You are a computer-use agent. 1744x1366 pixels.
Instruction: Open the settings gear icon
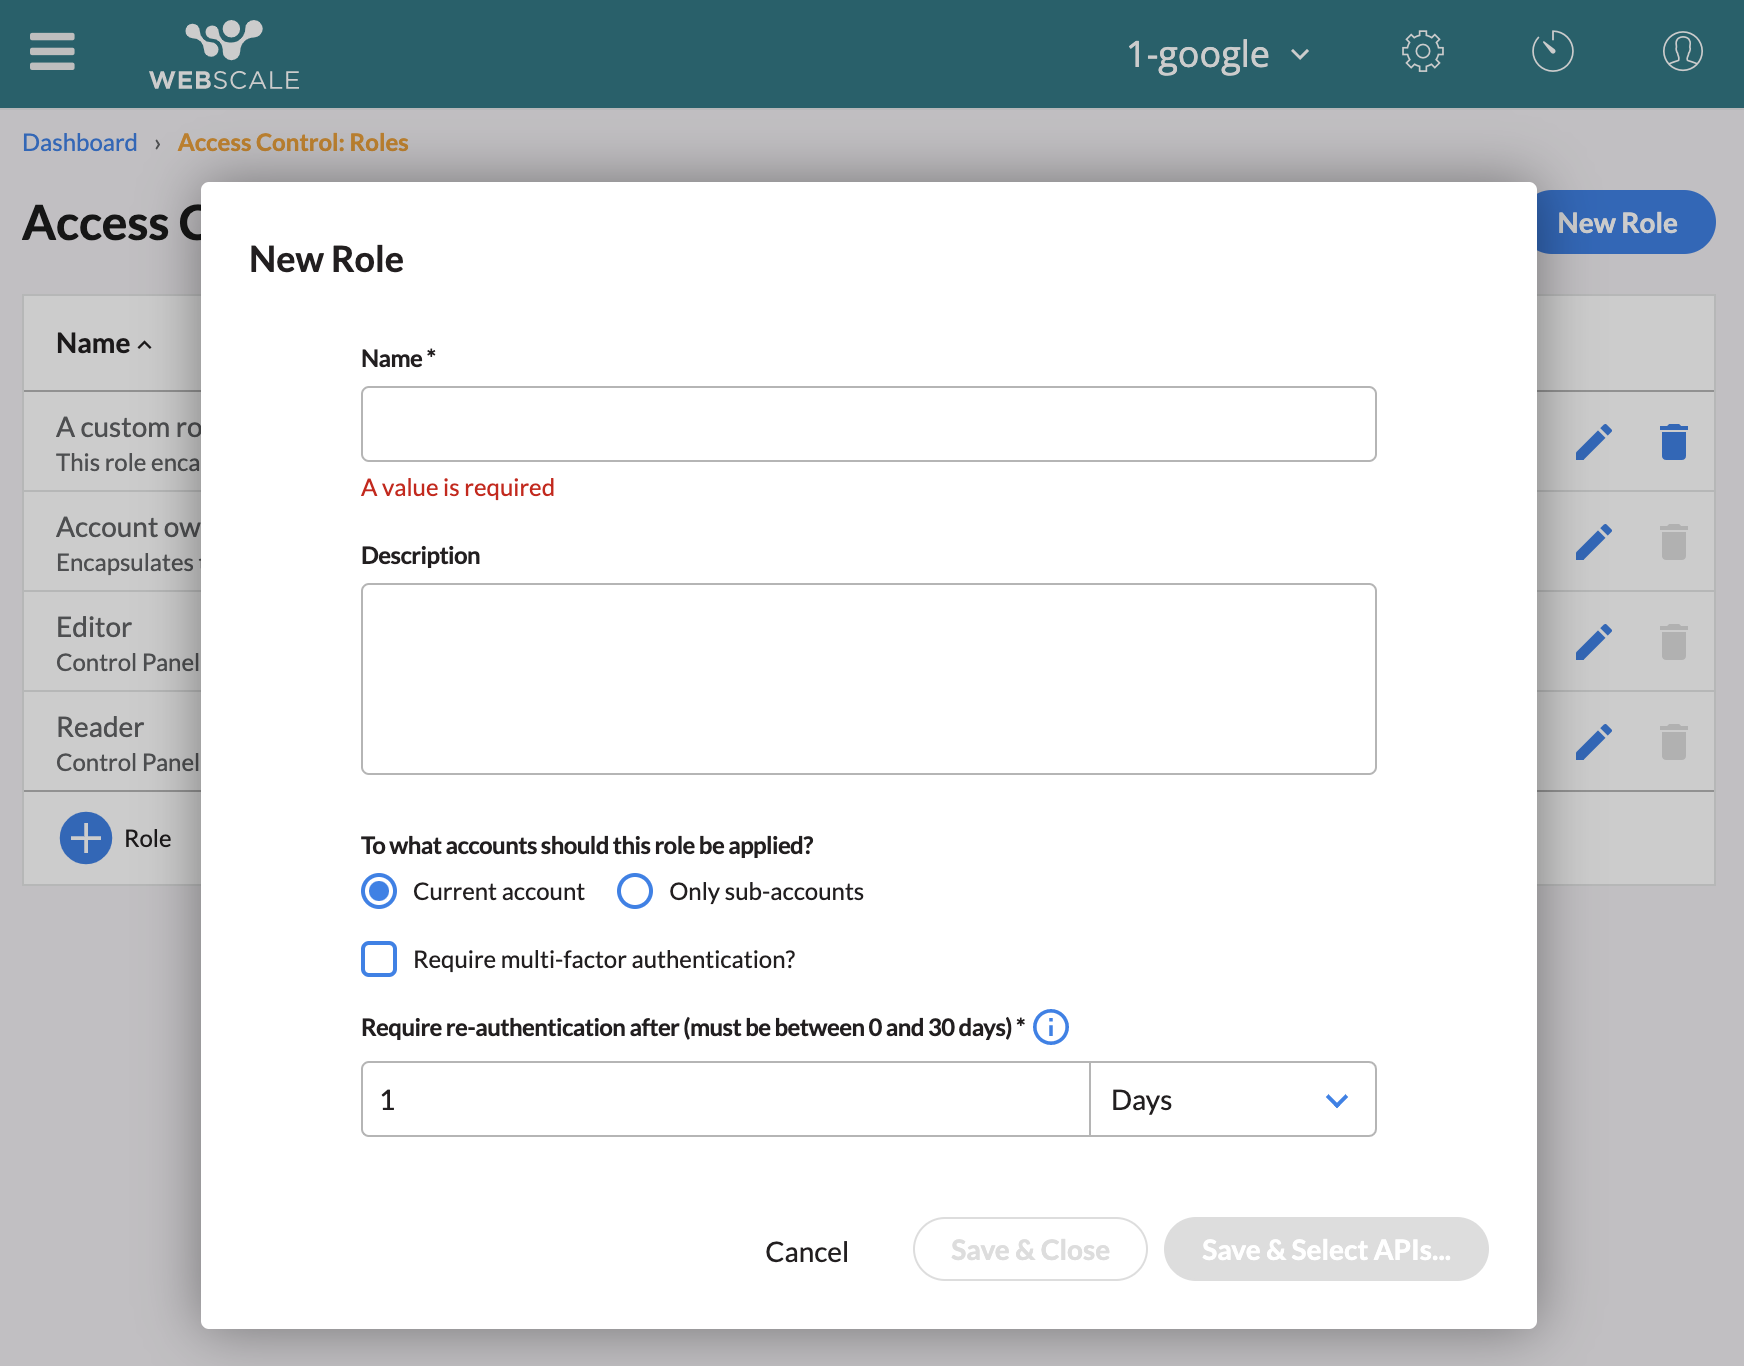click(1422, 52)
